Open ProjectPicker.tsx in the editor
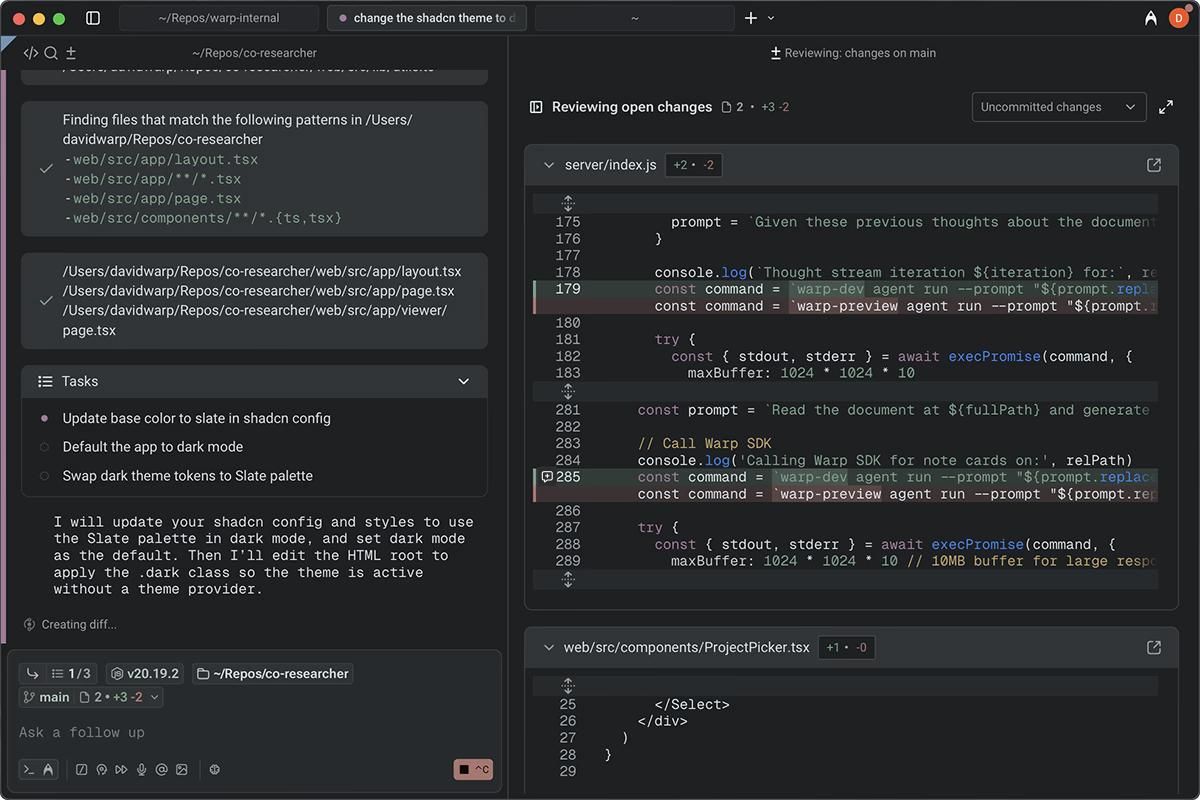This screenshot has width=1200, height=800. [1154, 647]
